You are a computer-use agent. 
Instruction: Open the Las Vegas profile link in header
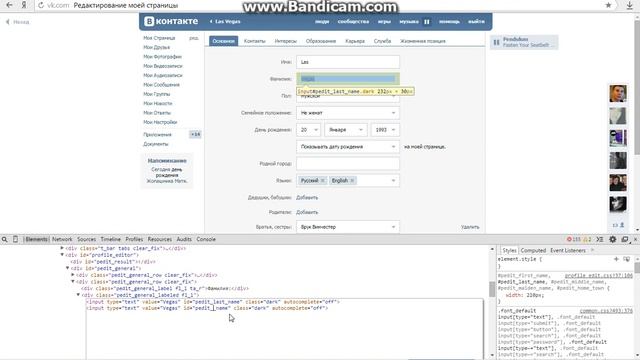coord(225,22)
